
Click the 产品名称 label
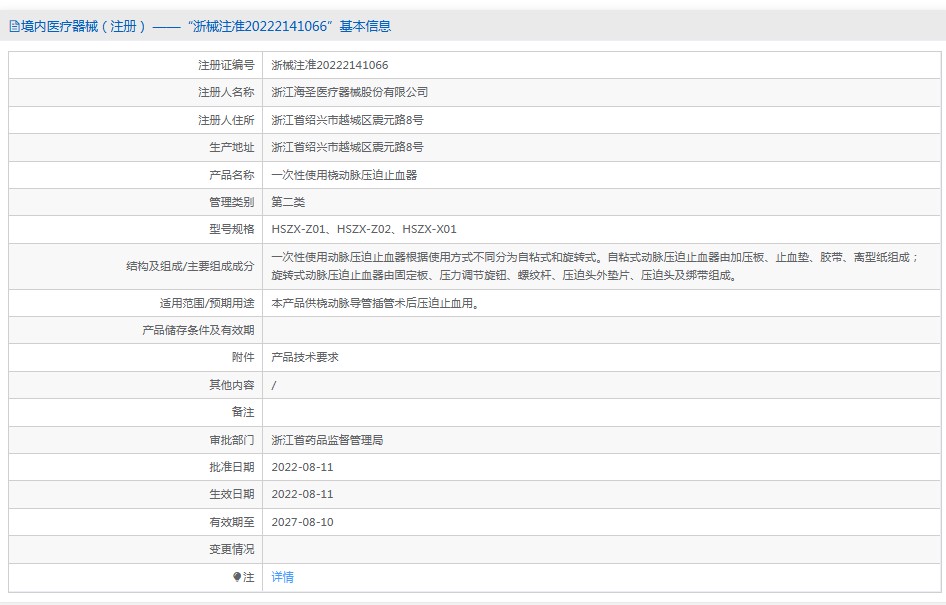[x=232, y=175]
